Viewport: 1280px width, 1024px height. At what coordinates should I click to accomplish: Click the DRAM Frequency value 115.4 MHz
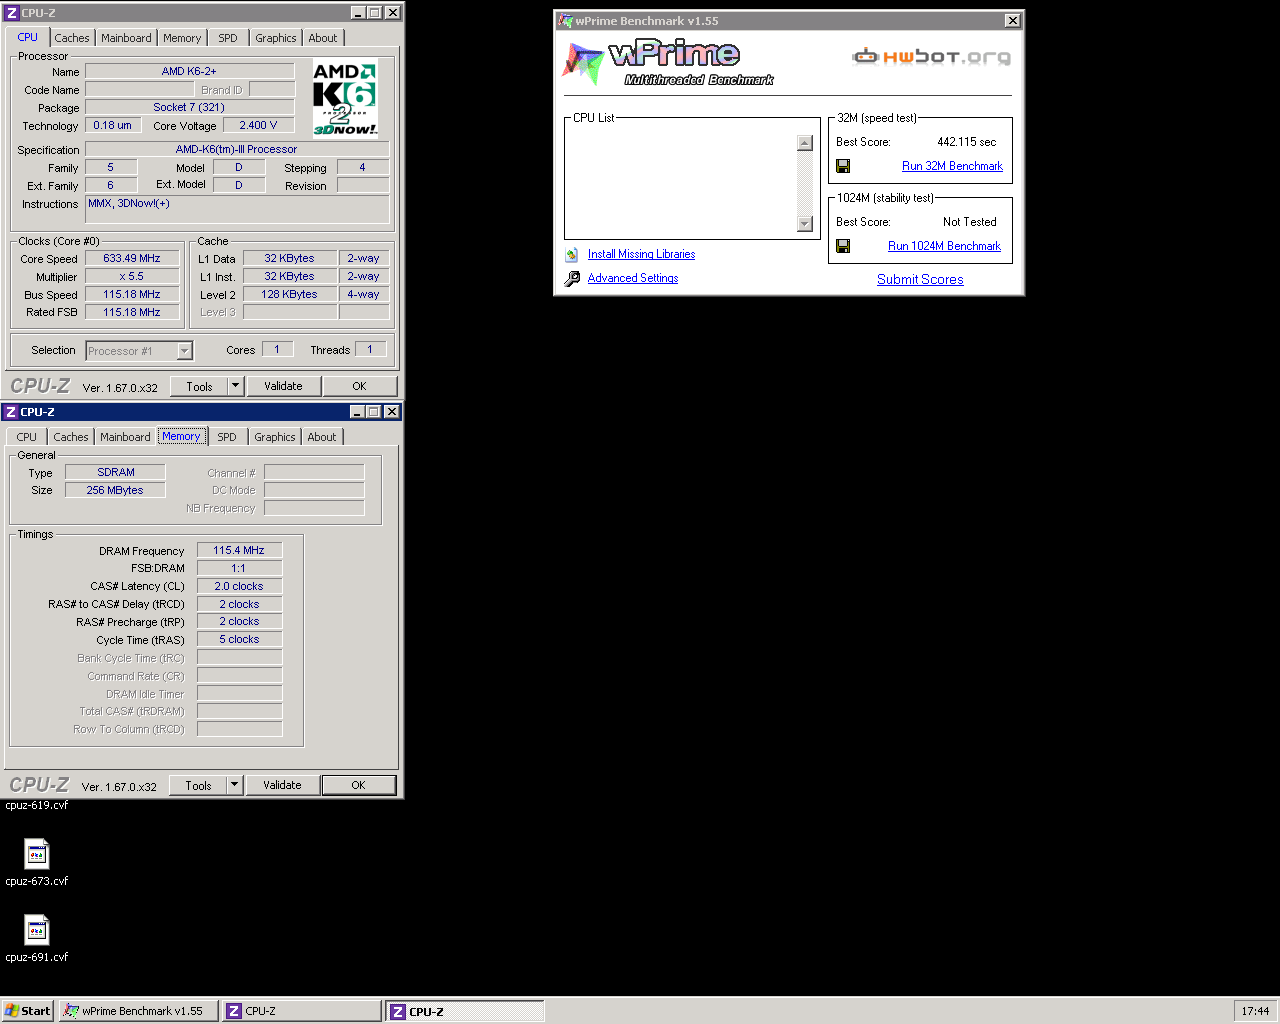239,550
